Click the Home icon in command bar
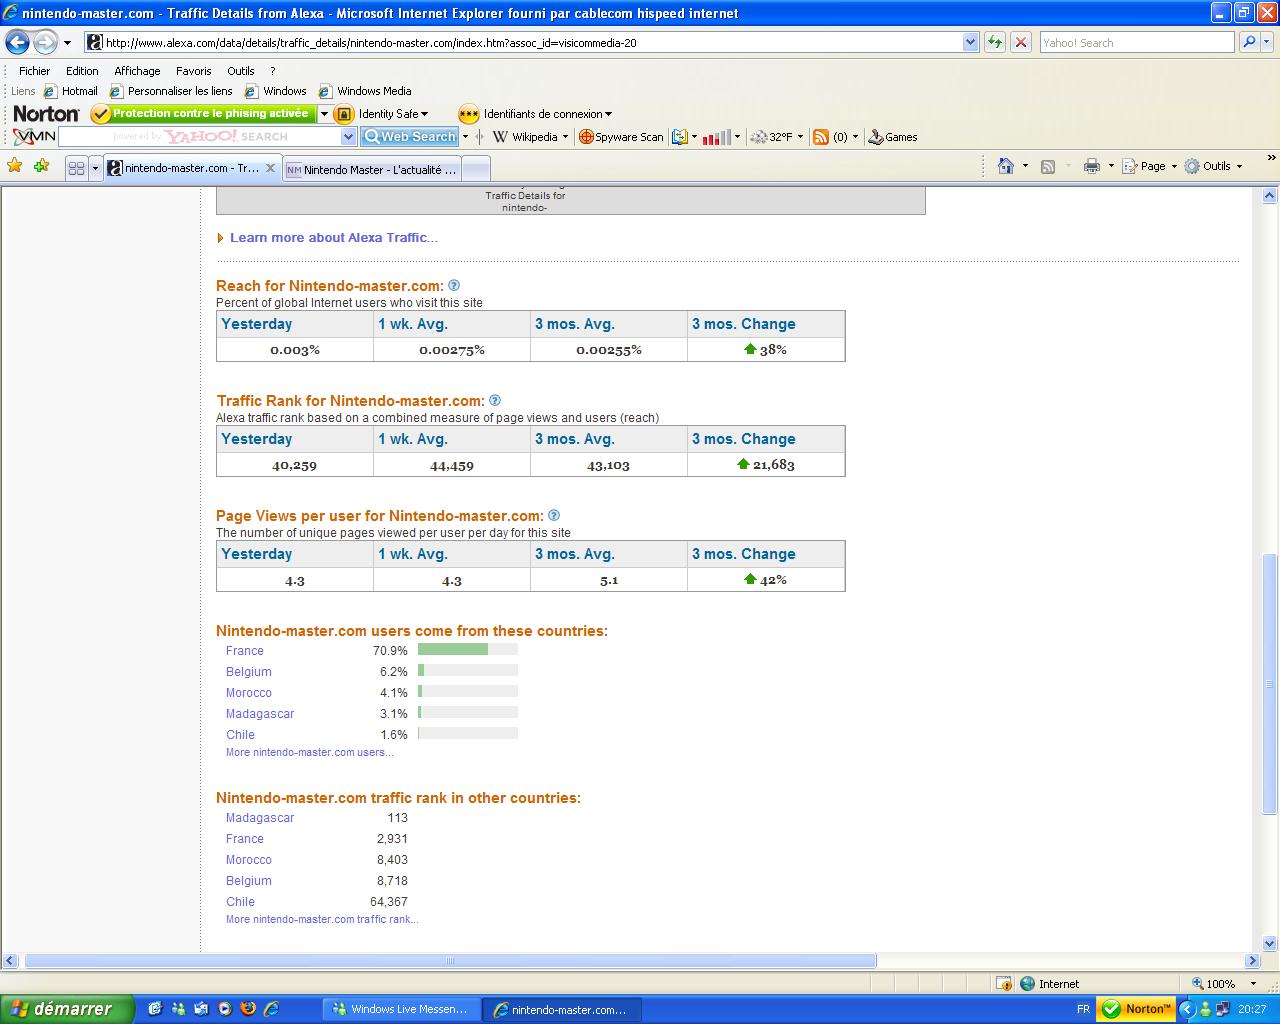Screen dimensions: 1280x1024 point(1006,166)
